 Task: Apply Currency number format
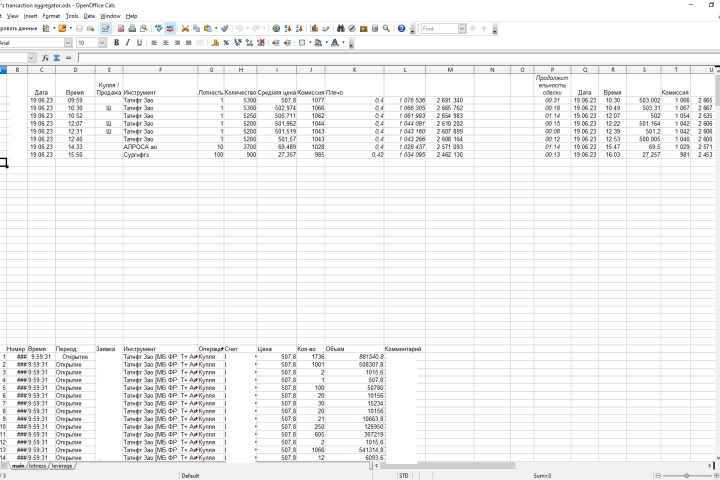coord(215,43)
